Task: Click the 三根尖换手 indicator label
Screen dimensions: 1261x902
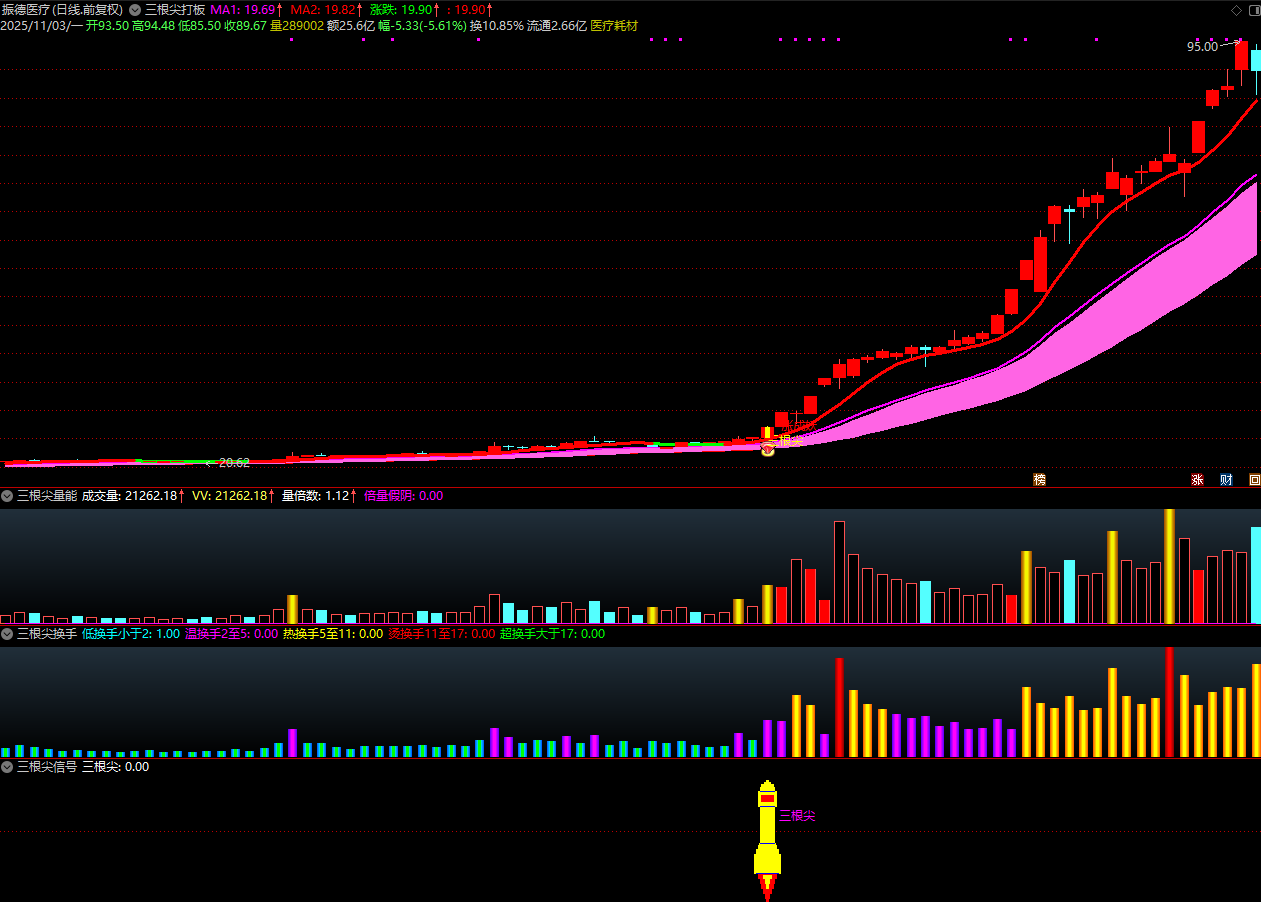Action: pos(47,634)
